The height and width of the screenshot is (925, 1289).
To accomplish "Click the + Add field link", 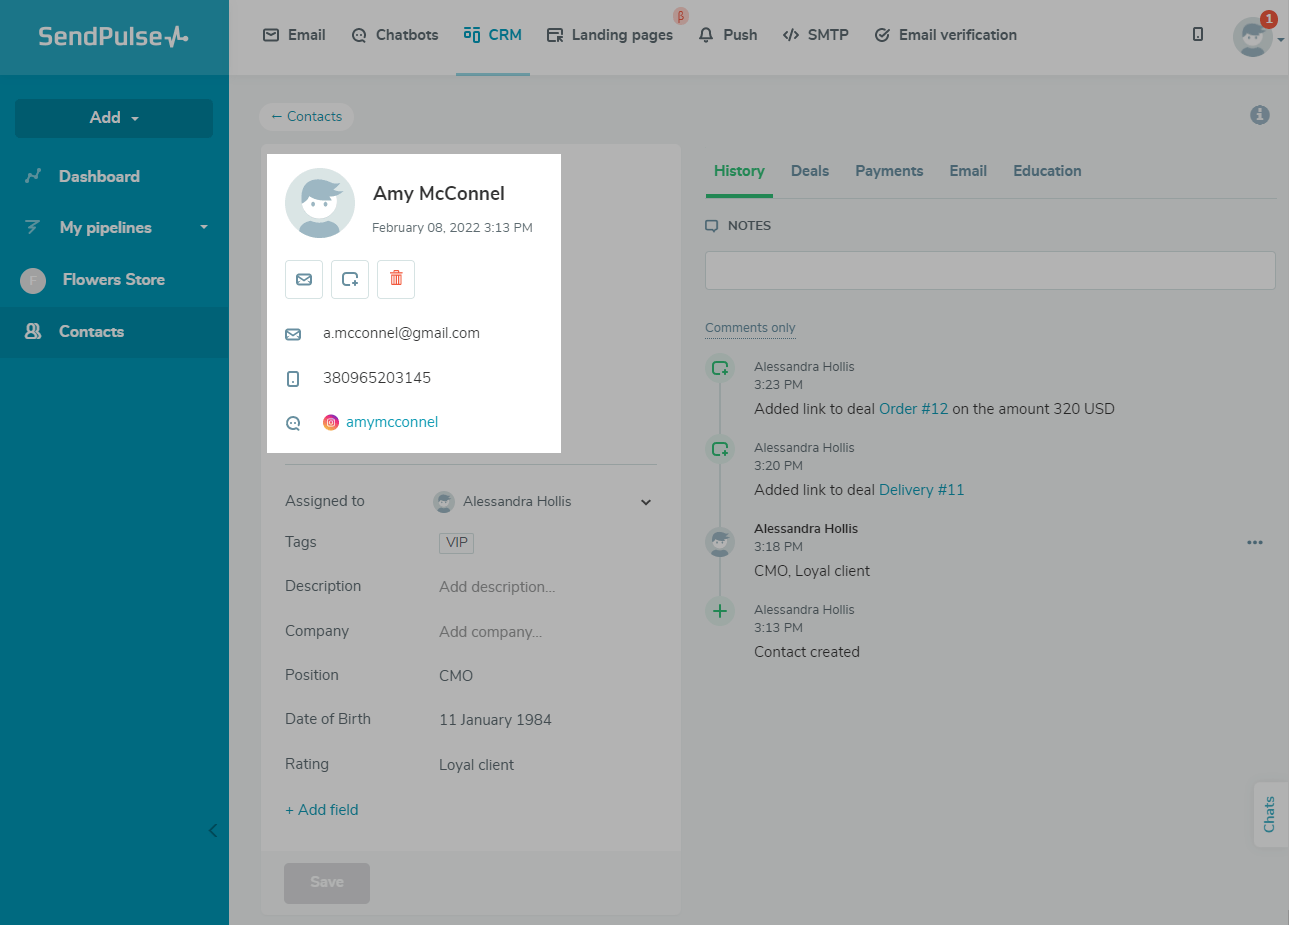I will pos(322,810).
